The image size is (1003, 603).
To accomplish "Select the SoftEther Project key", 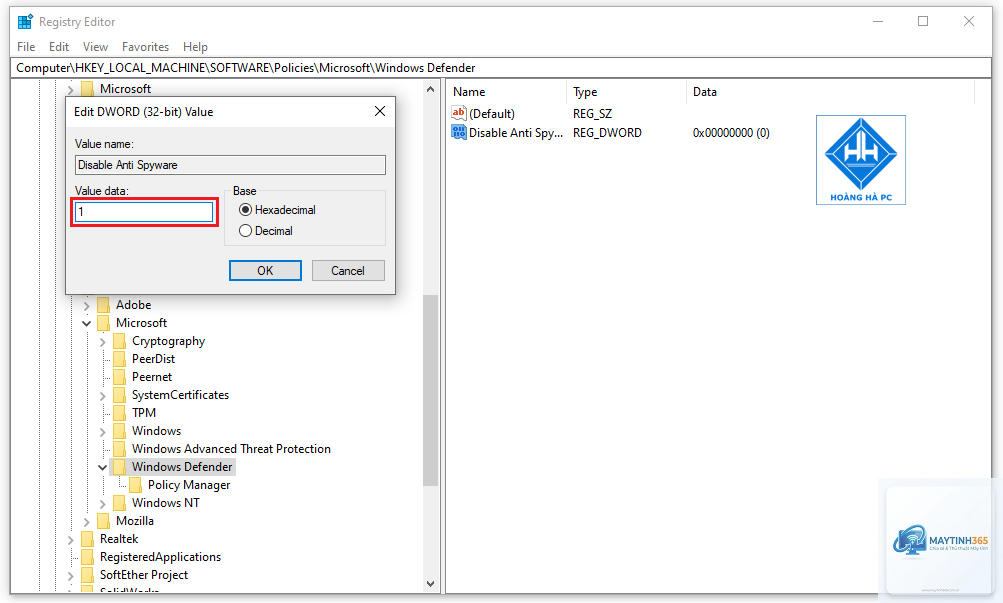I will coord(144,574).
